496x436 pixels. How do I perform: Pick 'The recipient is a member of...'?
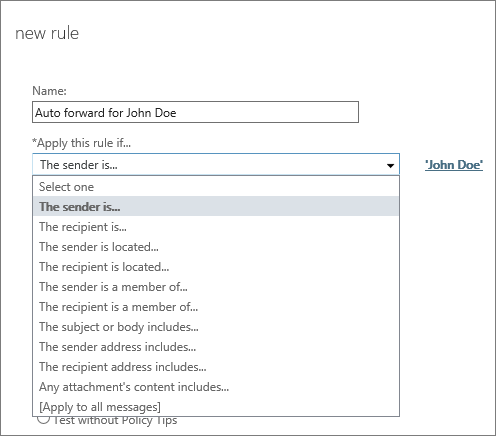click(216, 307)
